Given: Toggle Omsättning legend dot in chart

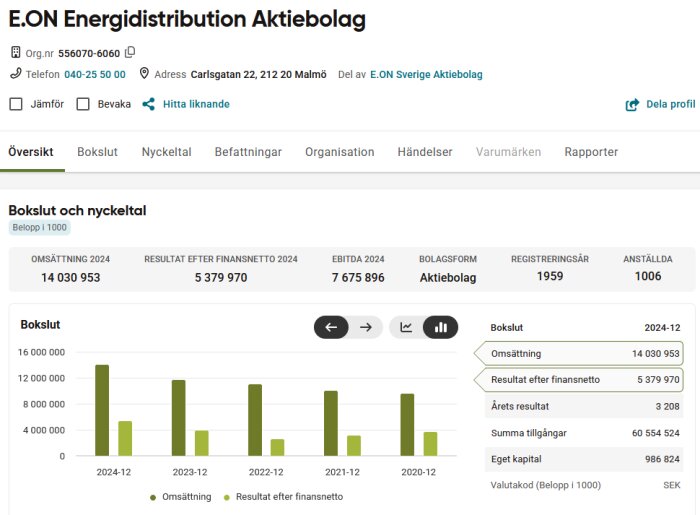Looking at the screenshot, I should point(153,497).
